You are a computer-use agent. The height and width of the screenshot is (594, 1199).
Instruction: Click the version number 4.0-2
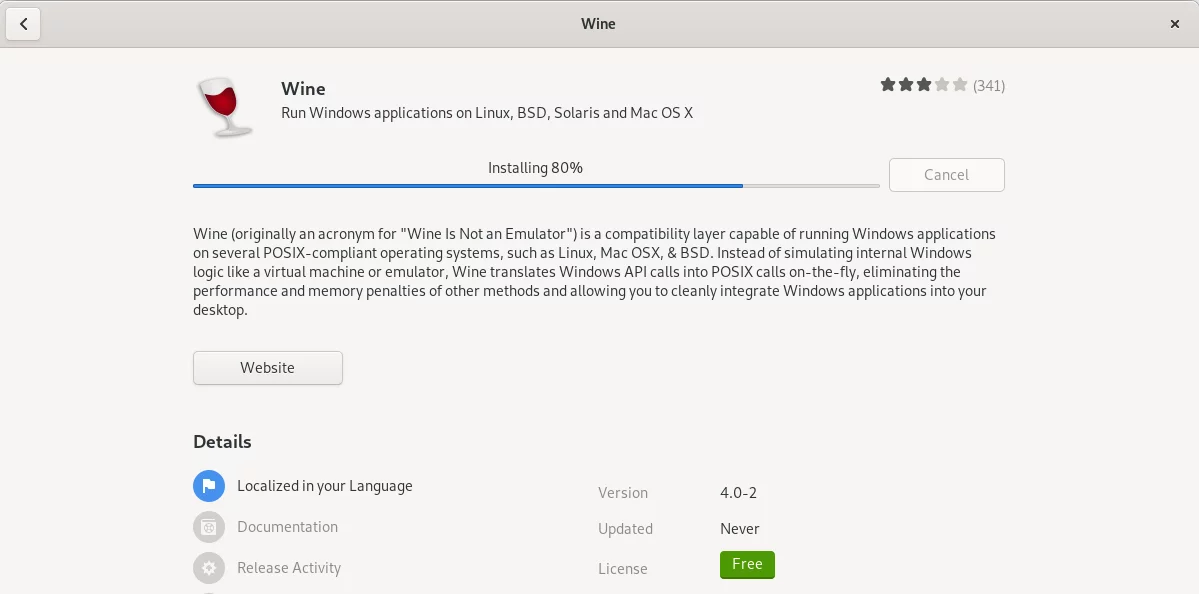click(739, 492)
